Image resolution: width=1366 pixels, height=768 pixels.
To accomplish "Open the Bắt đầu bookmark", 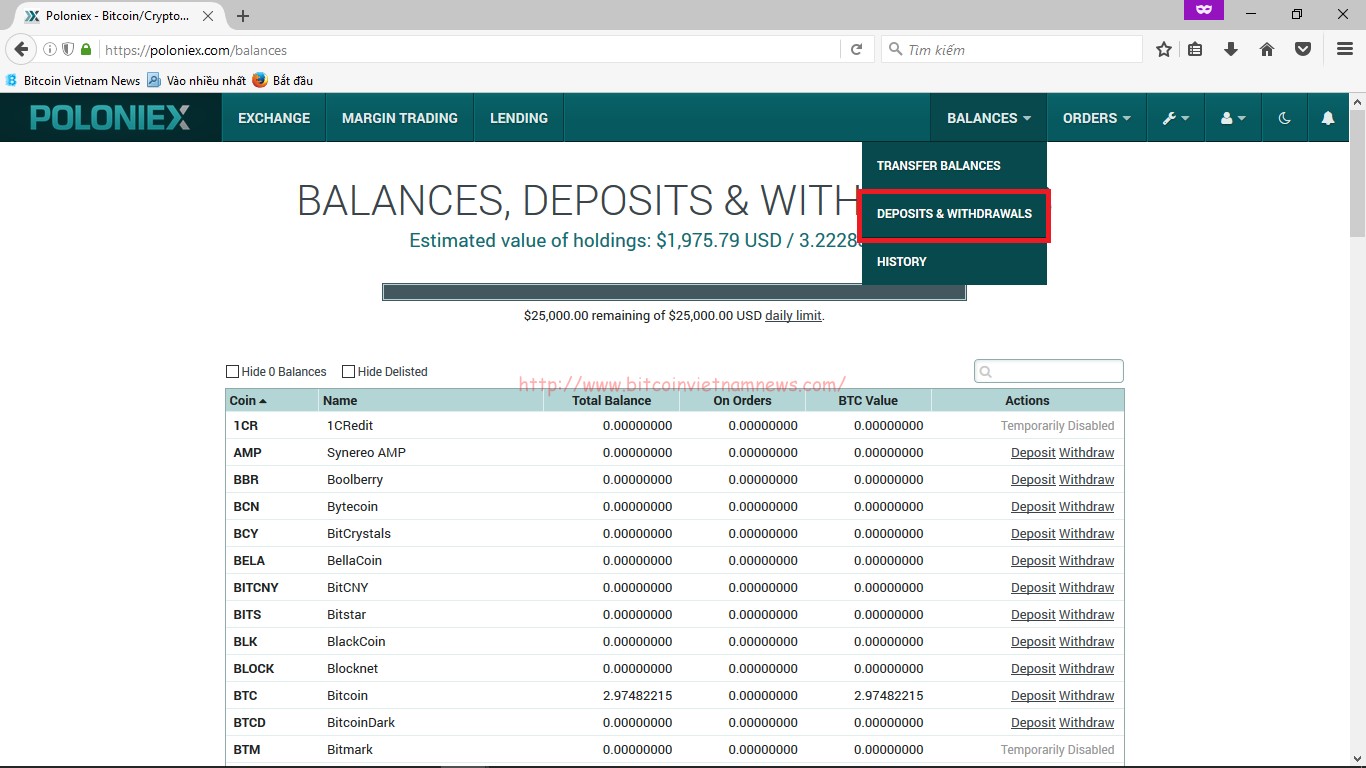I will (283, 80).
